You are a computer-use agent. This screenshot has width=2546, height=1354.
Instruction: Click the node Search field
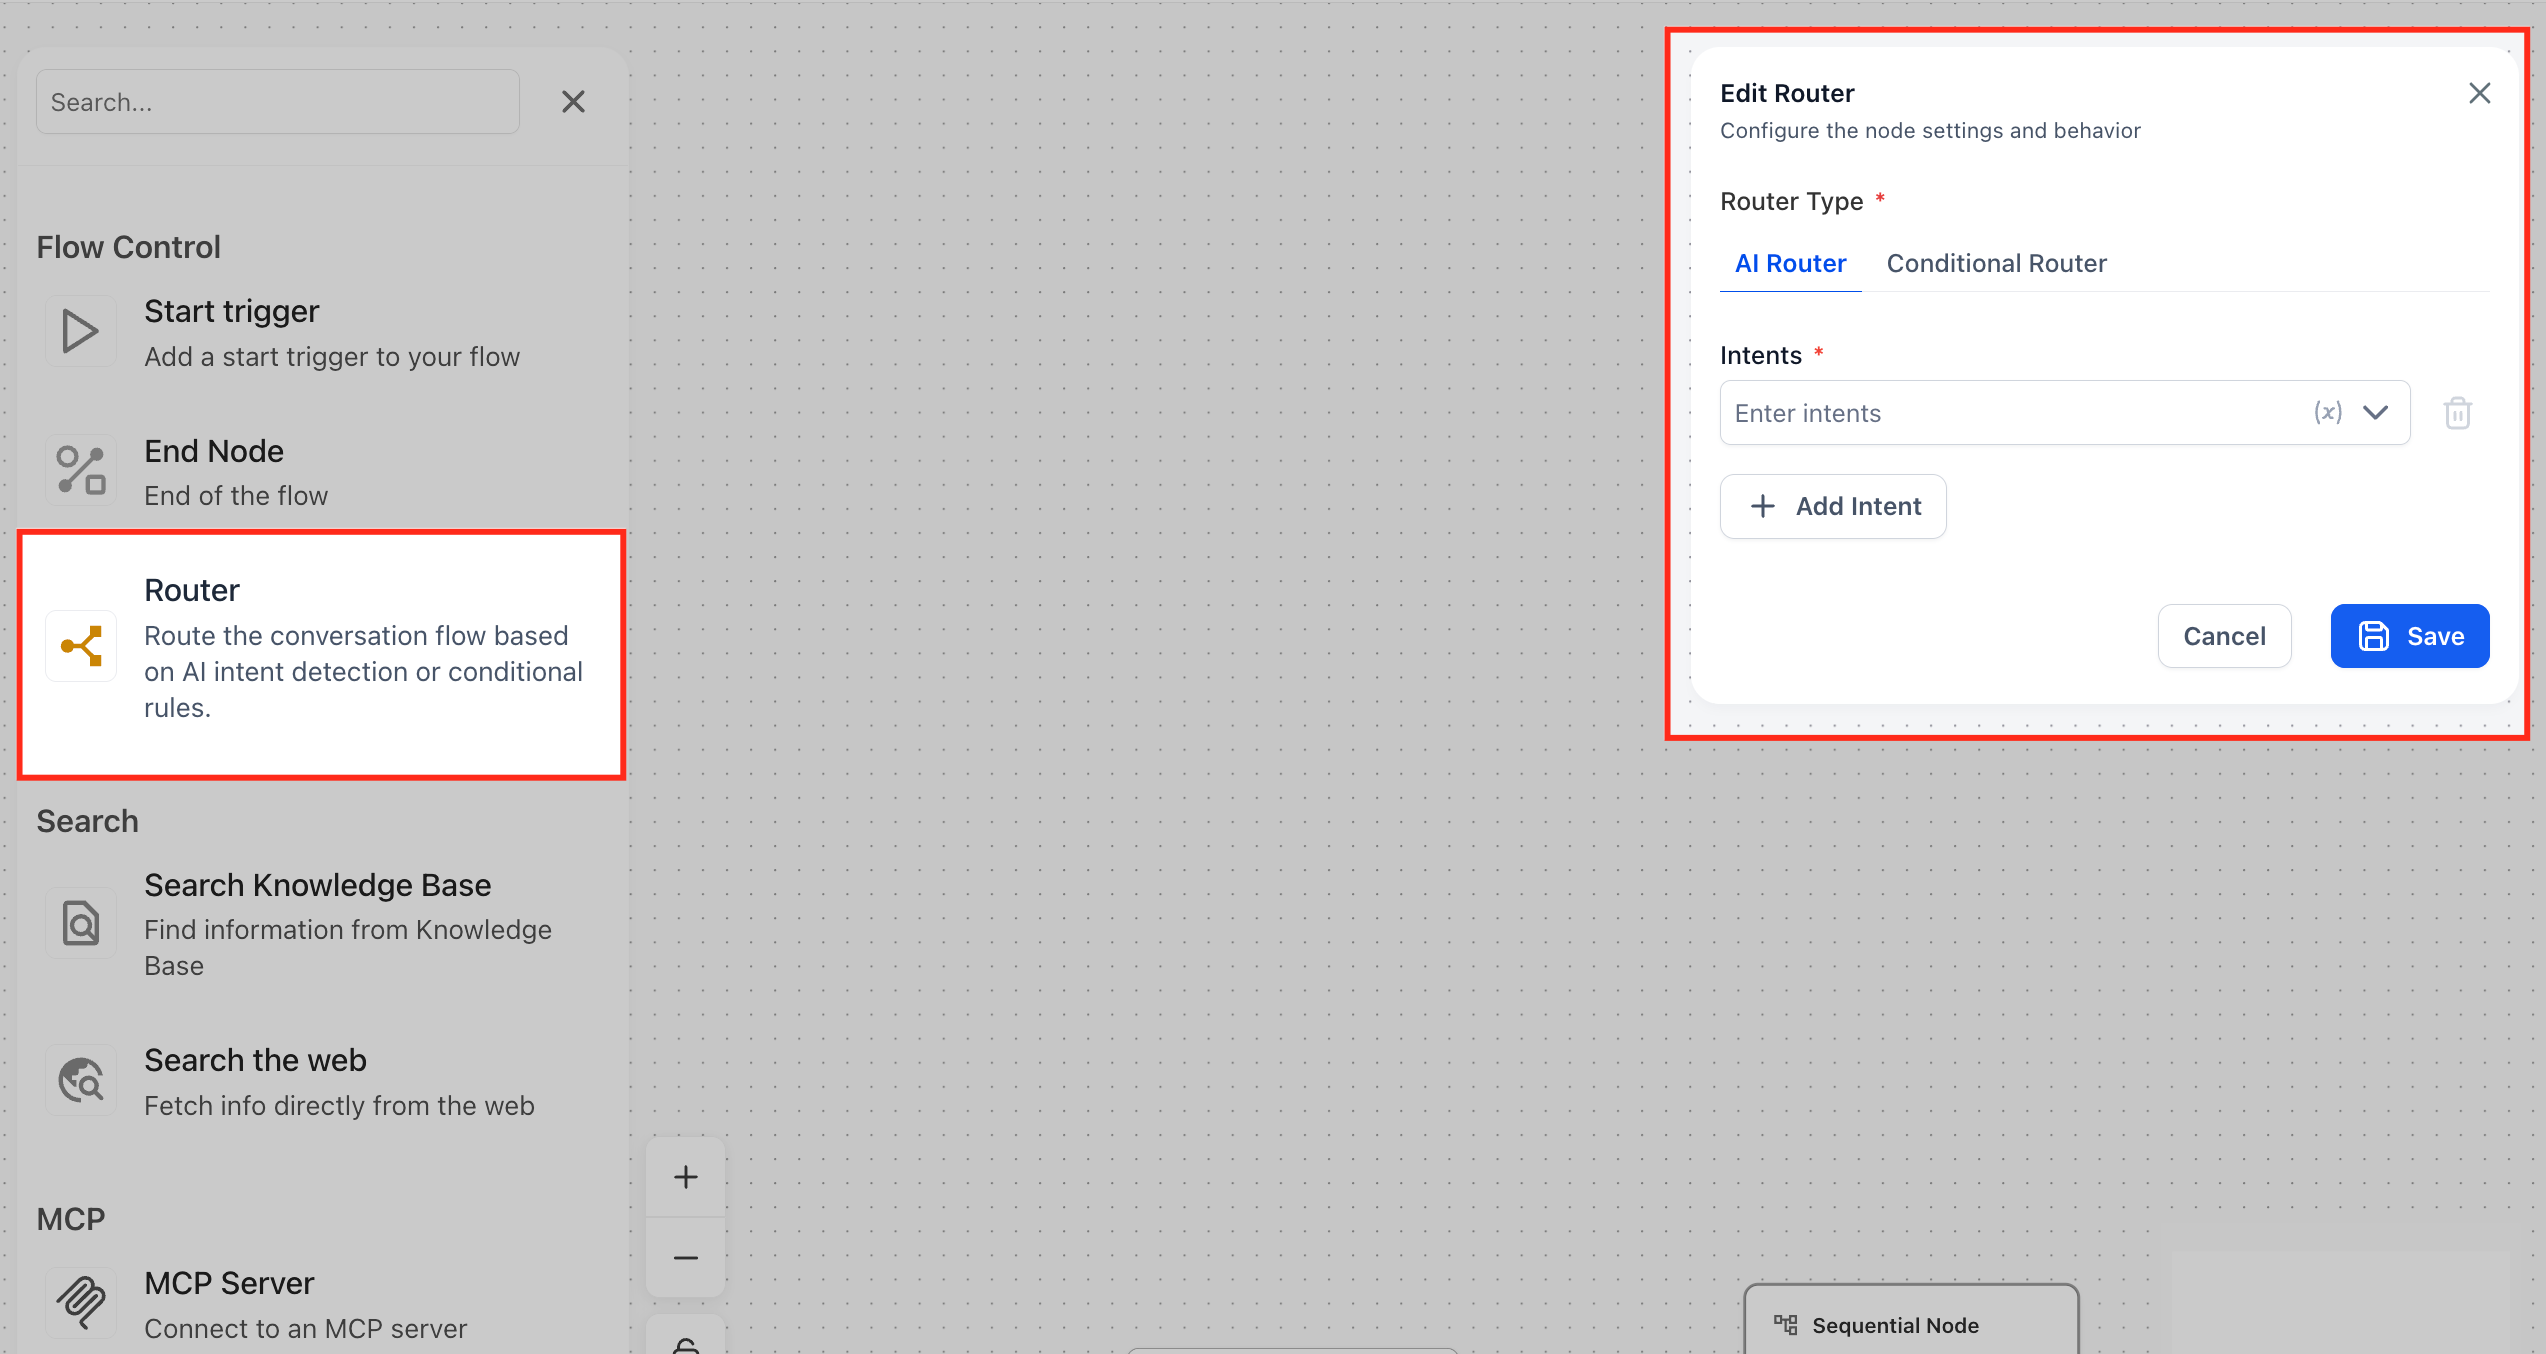click(277, 102)
